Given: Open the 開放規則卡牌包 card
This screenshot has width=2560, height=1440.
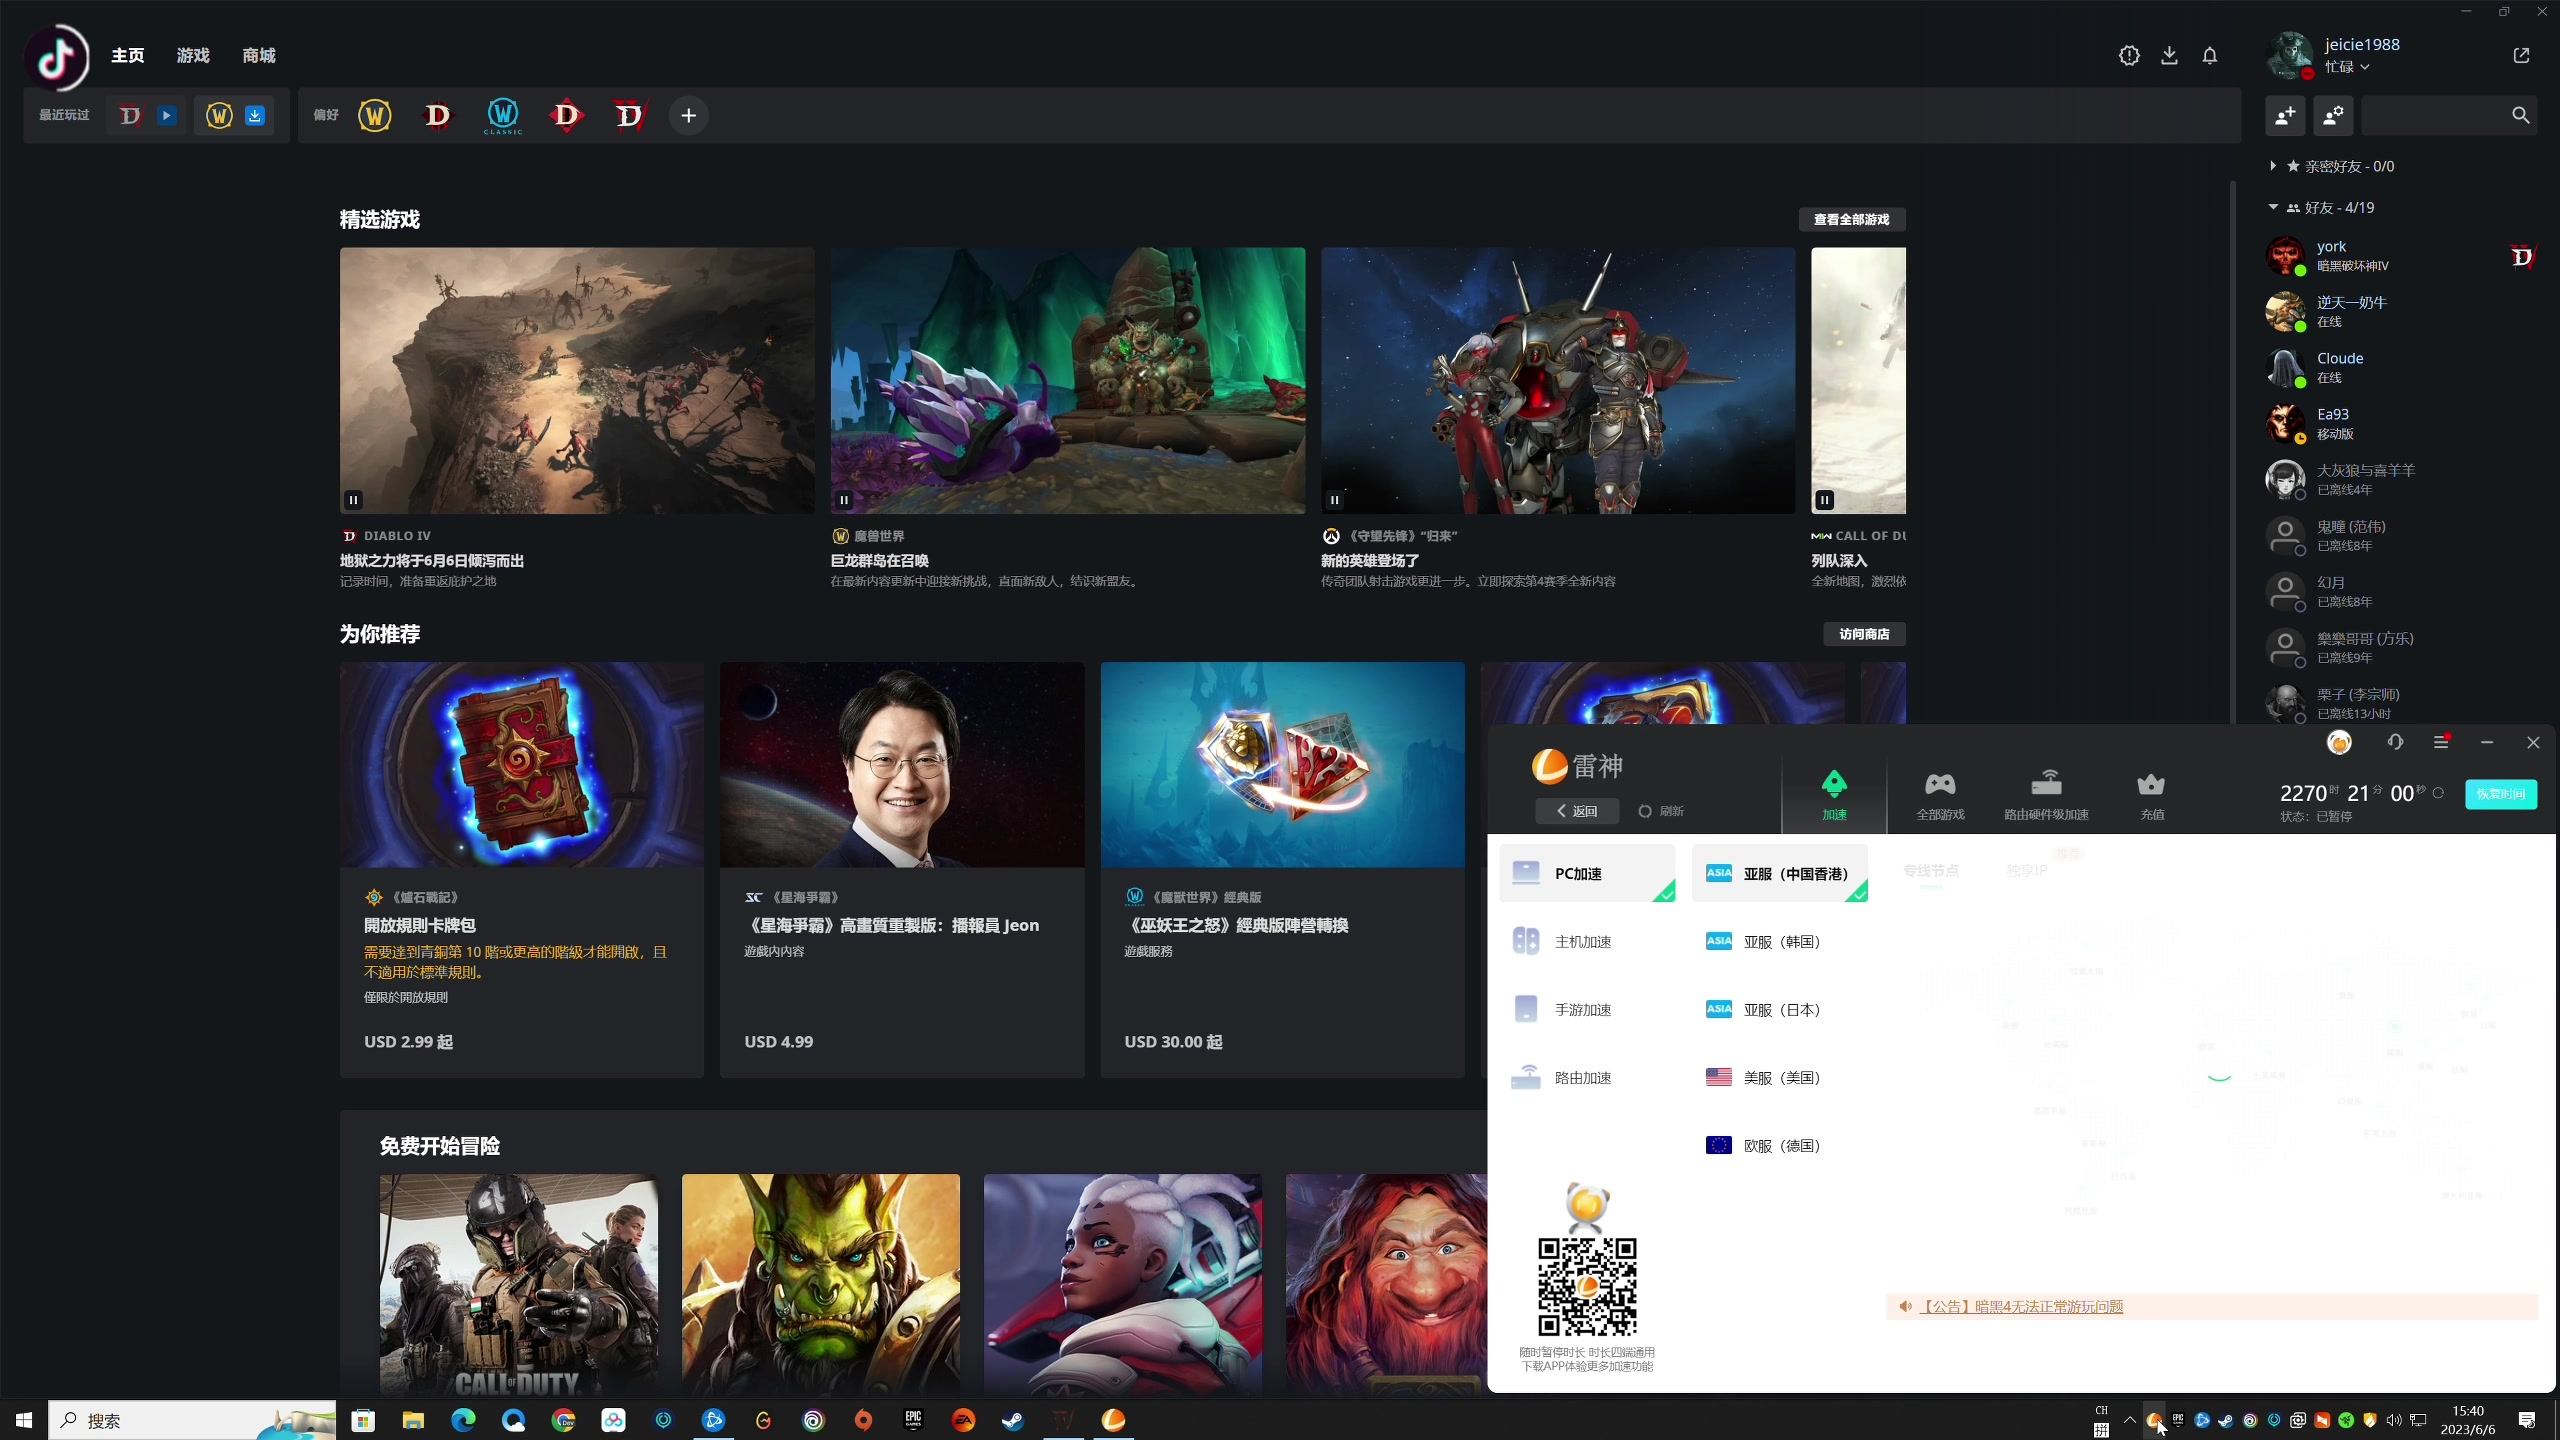Looking at the screenshot, I should coord(522,869).
